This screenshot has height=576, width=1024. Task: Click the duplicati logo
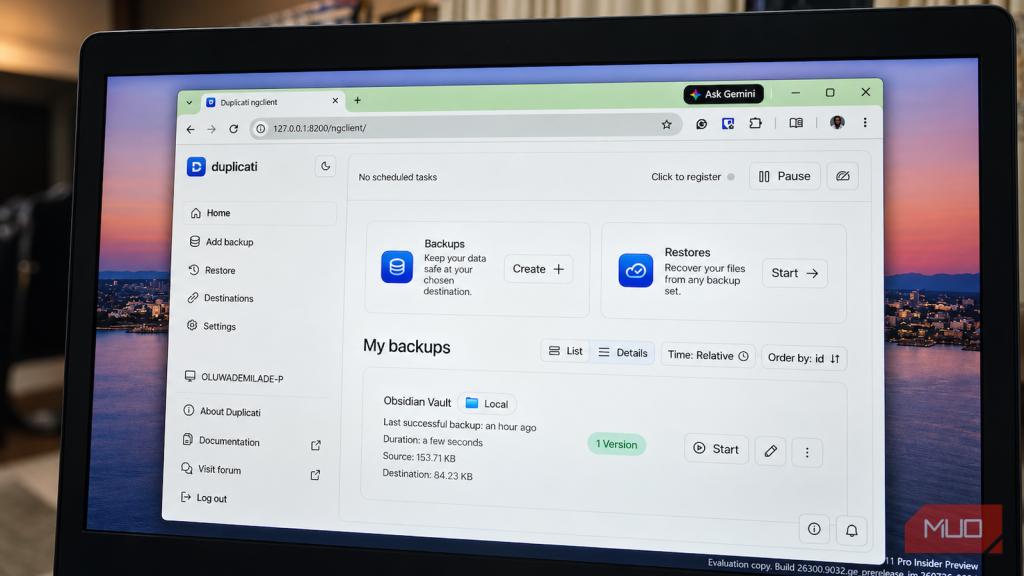pos(222,167)
